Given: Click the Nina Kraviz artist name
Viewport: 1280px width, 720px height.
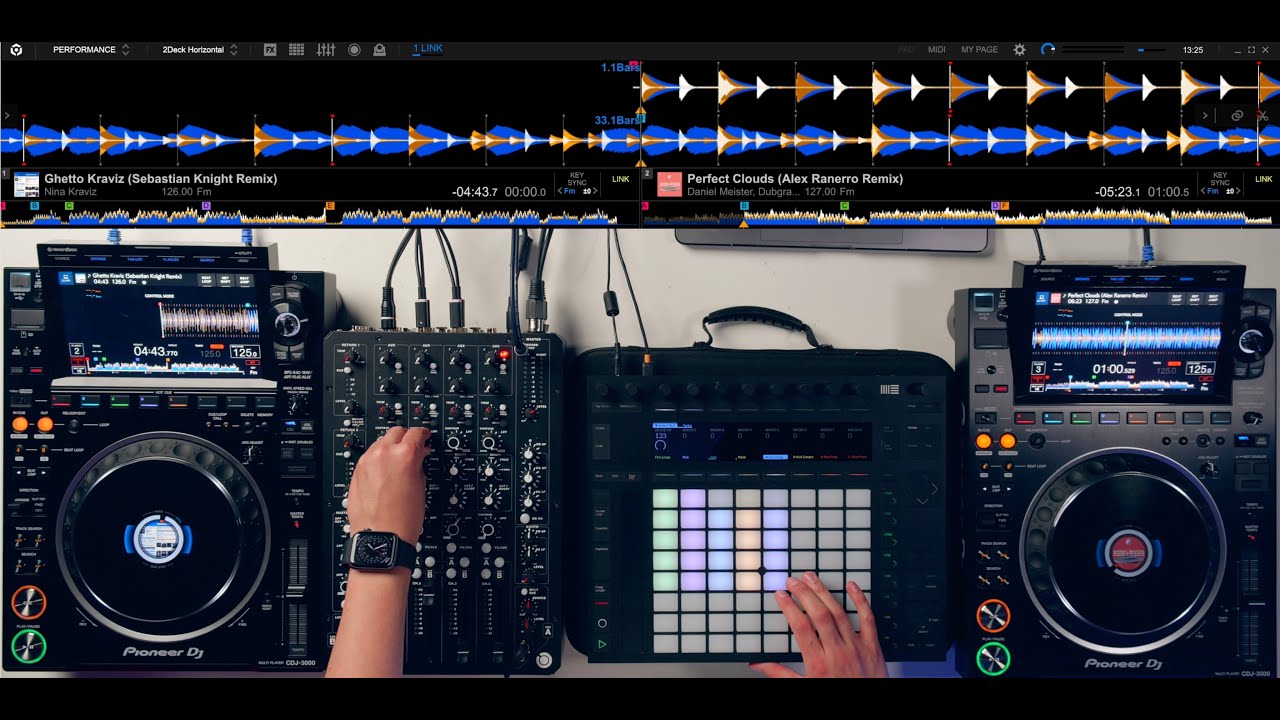Looking at the screenshot, I should (70, 191).
